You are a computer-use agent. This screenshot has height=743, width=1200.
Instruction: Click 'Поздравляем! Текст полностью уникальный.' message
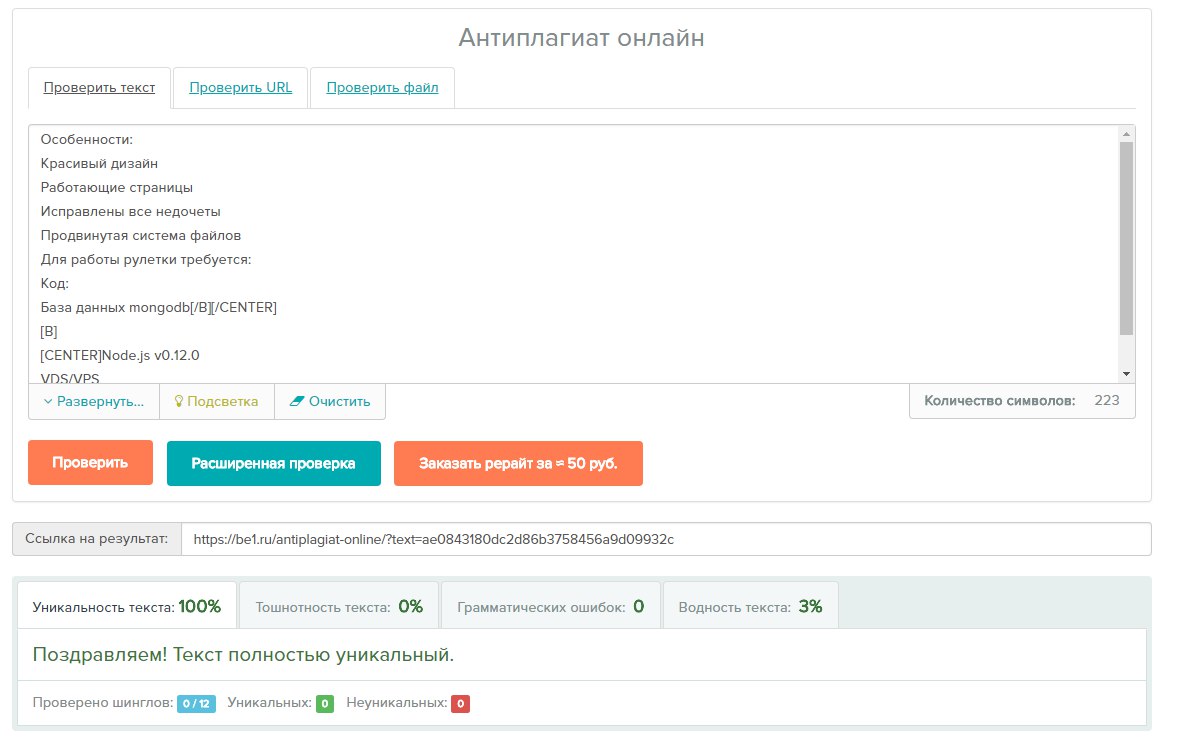(x=243, y=655)
